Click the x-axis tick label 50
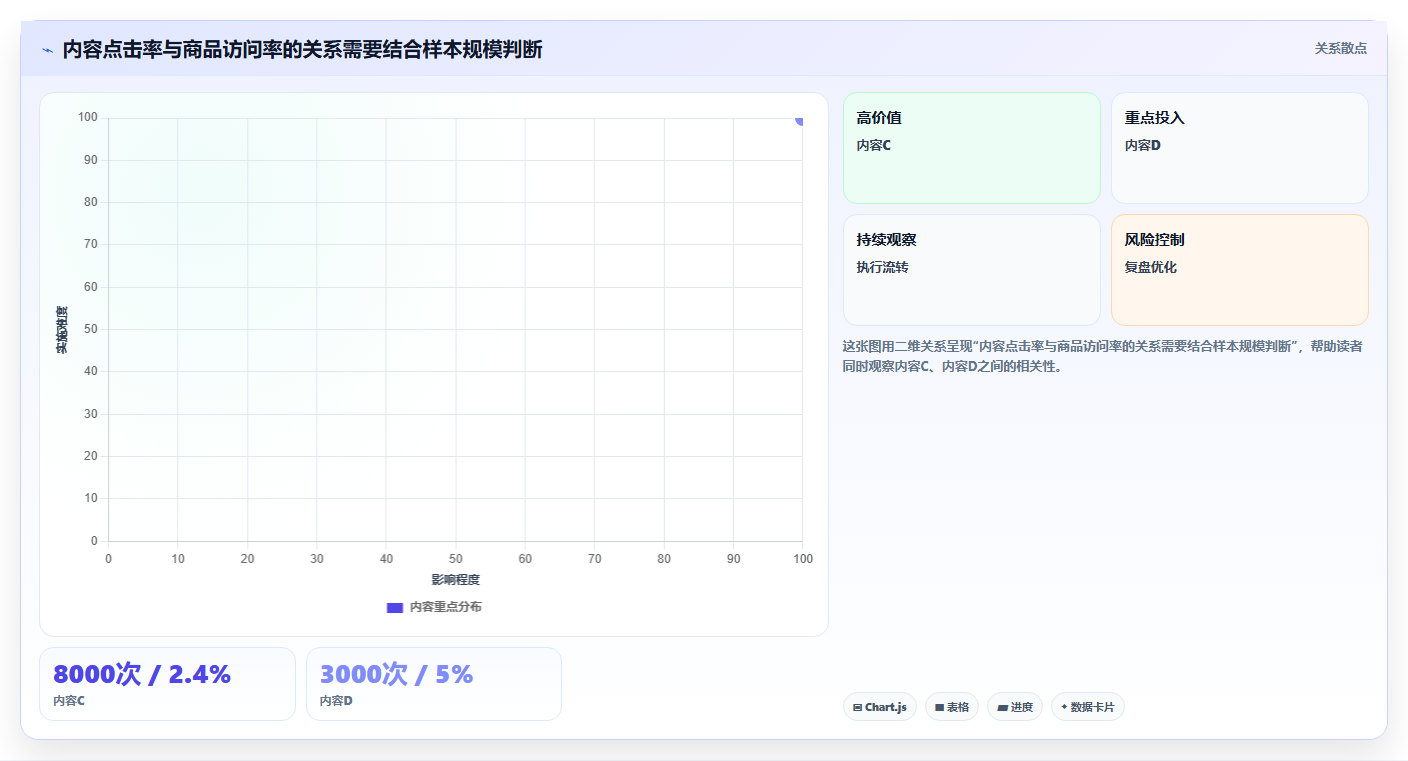 click(456, 559)
